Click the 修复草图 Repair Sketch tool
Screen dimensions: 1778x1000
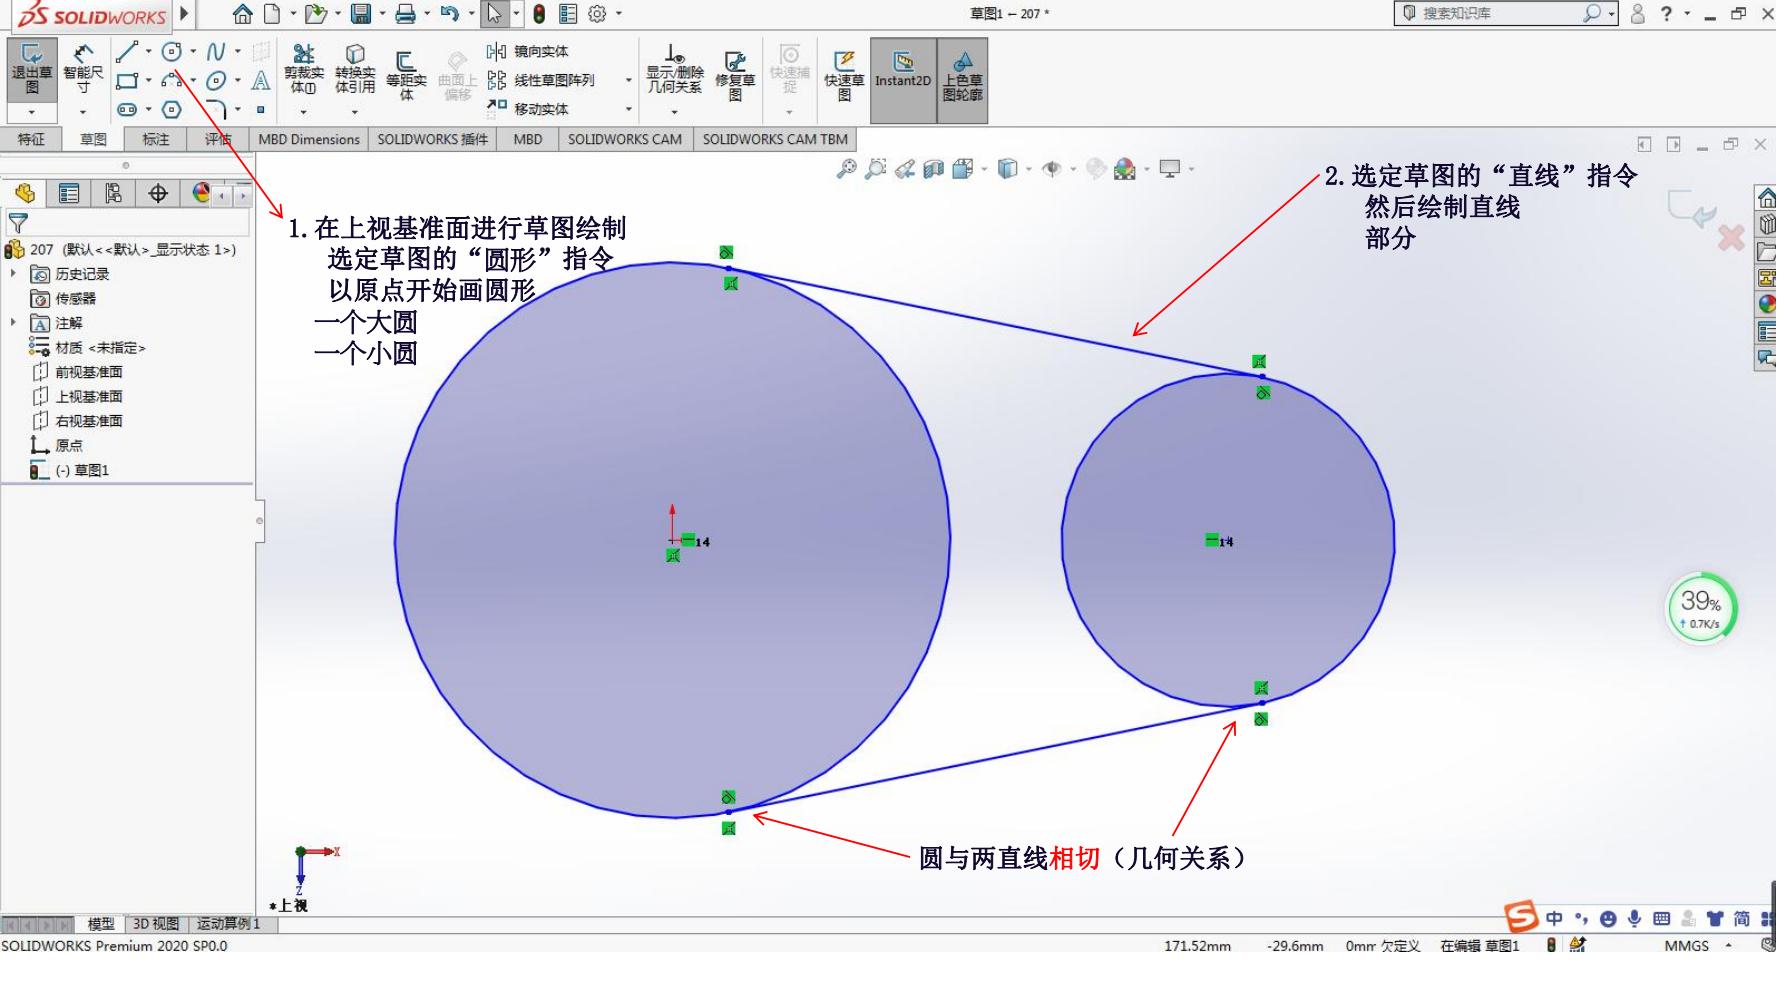735,75
